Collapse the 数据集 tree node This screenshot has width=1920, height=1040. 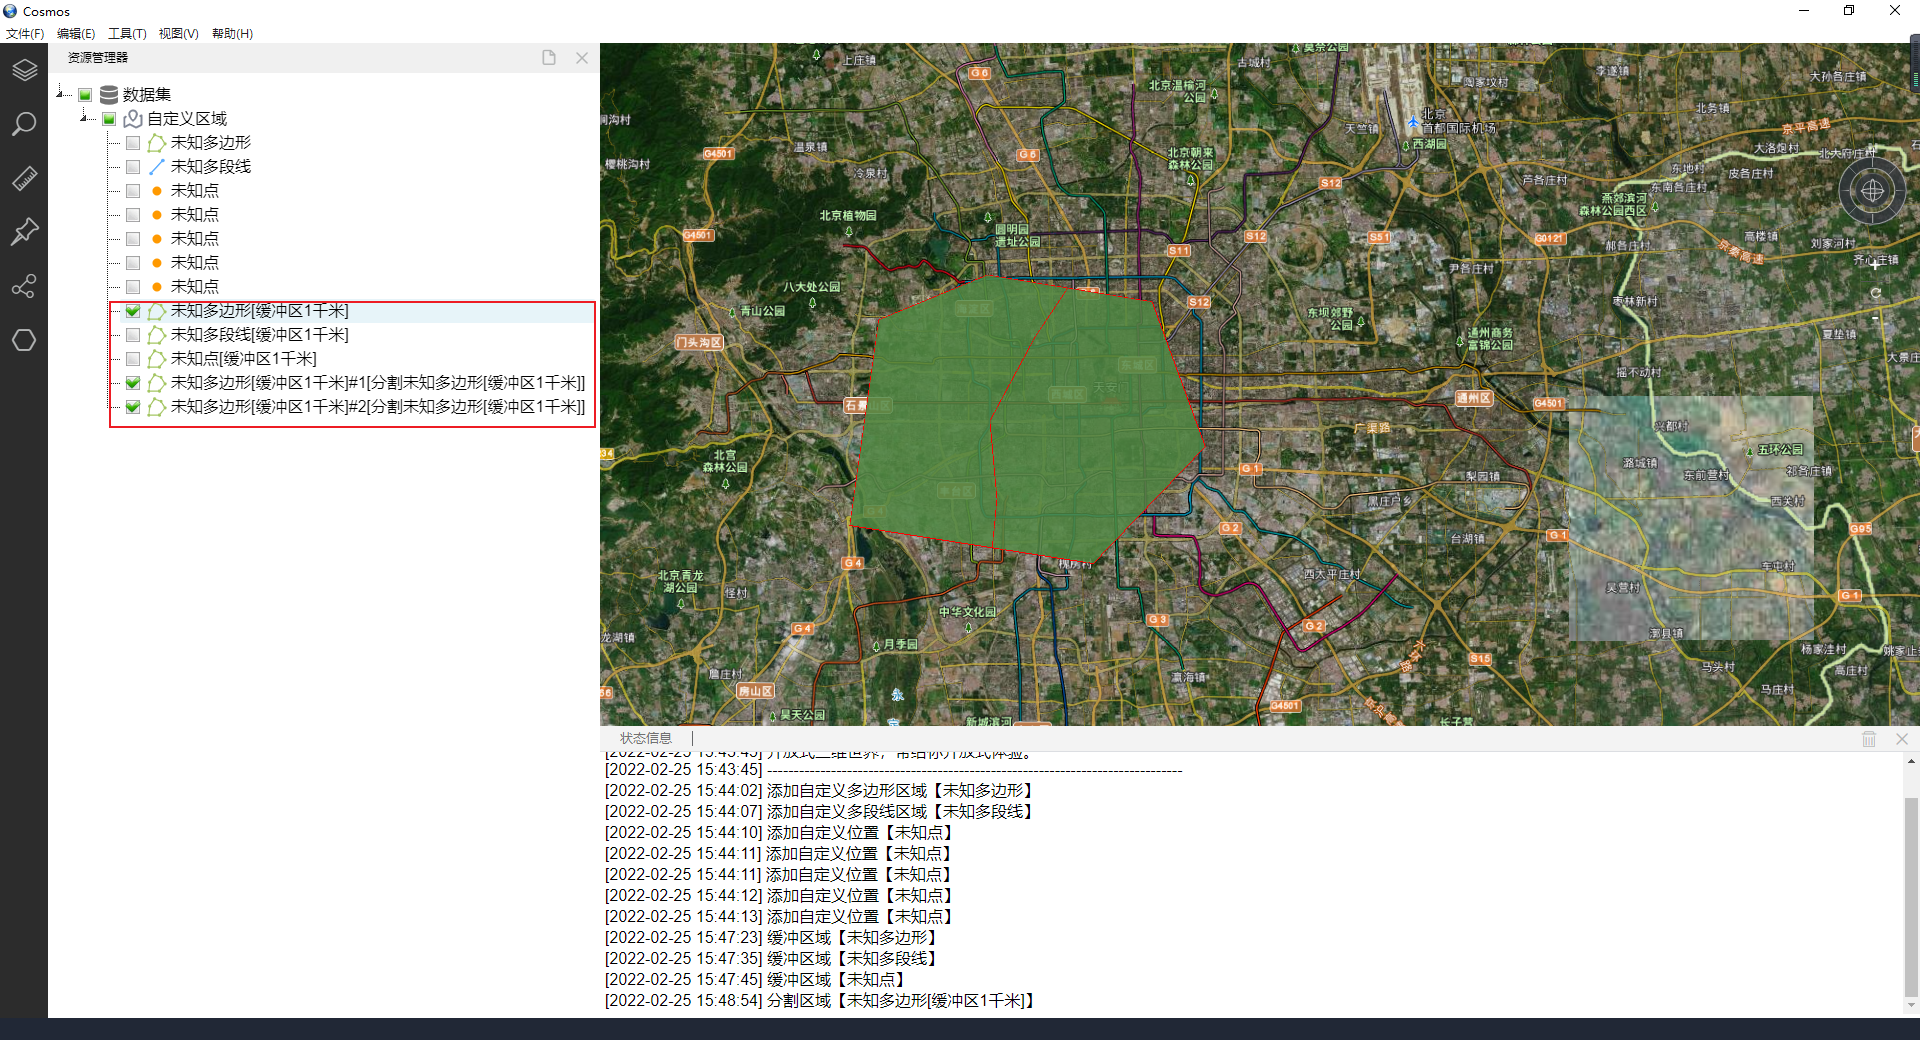pos(61,94)
